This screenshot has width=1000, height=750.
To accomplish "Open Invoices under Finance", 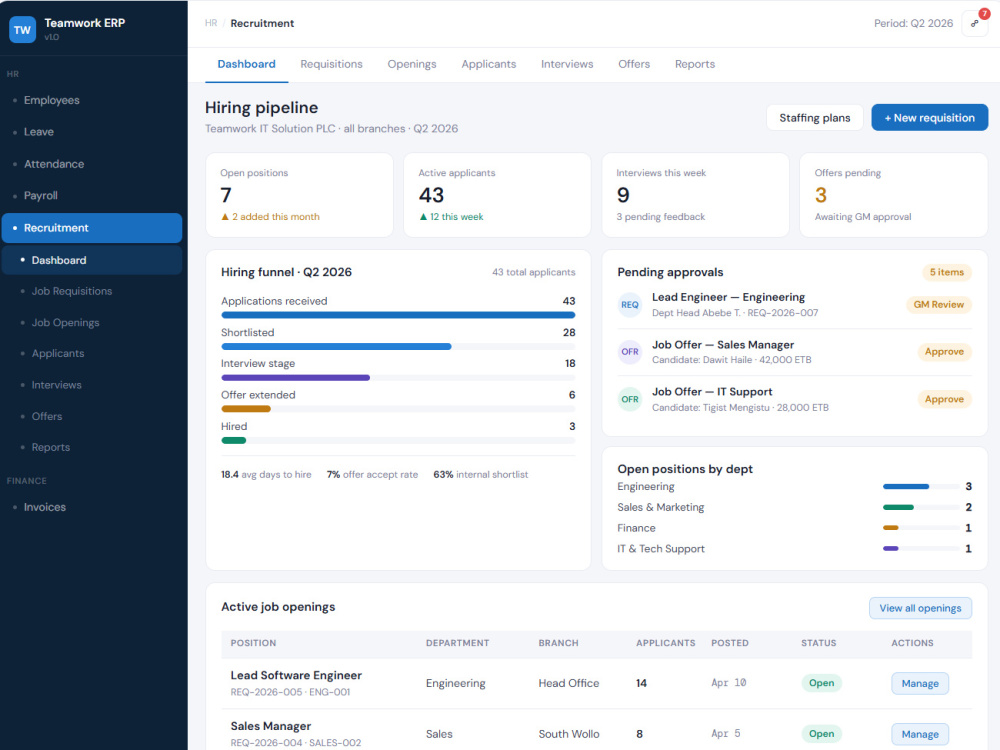I will click(x=92, y=507).
